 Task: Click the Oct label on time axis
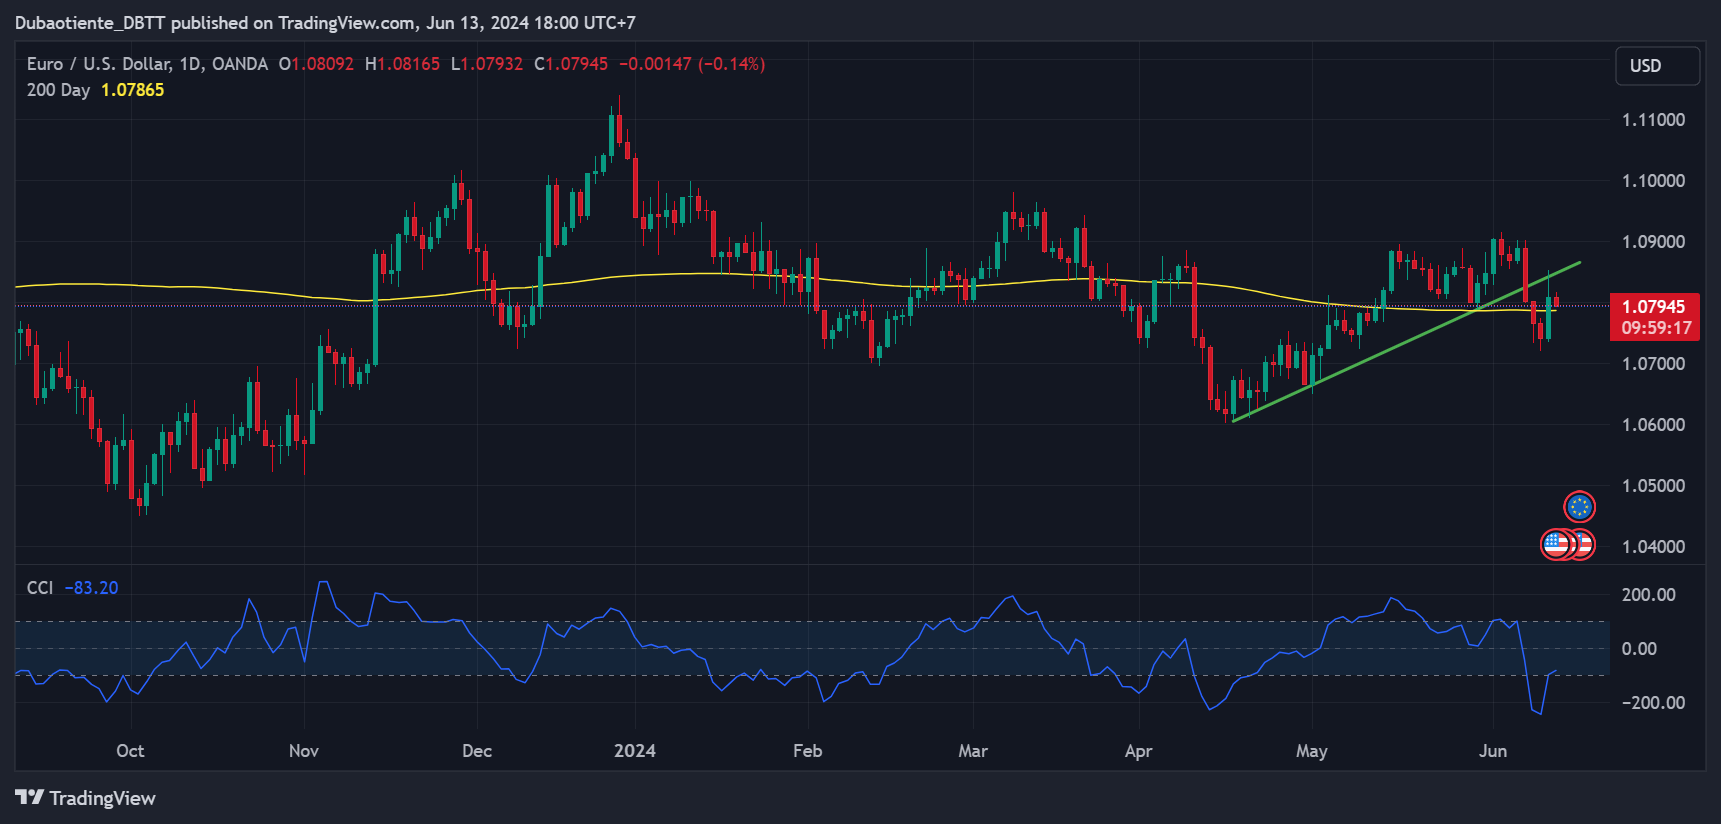(130, 751)
